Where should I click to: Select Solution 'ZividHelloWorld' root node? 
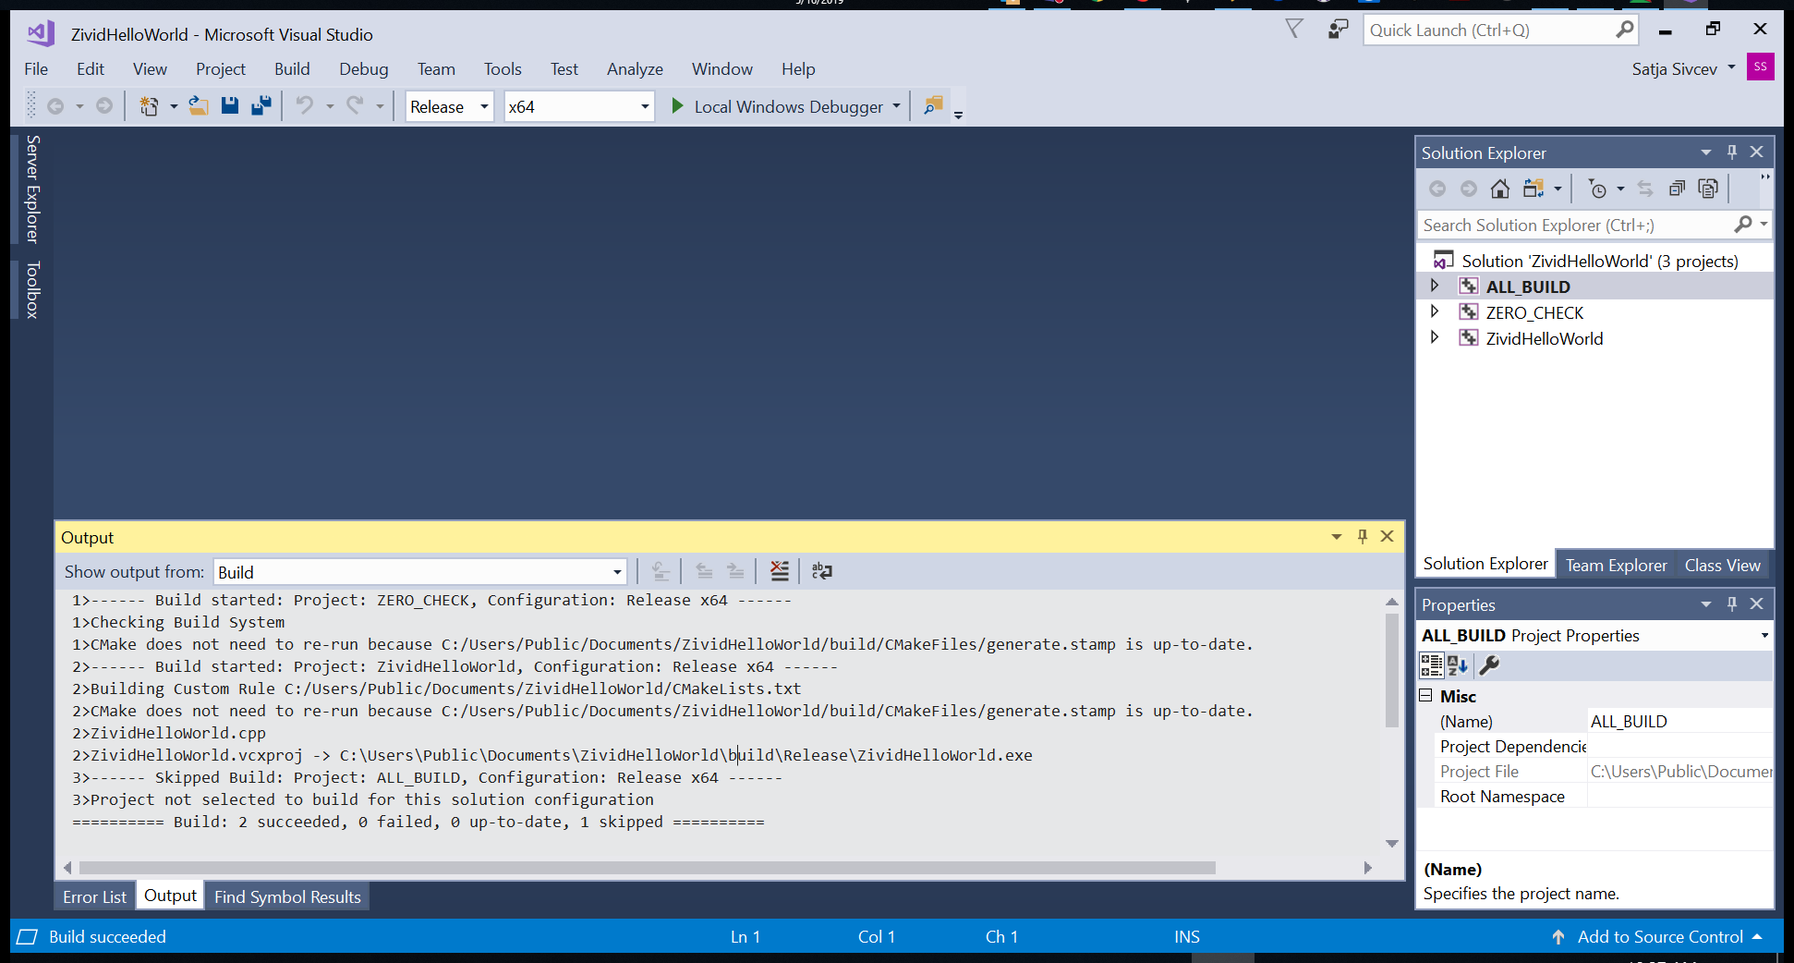click(1600, 261)
